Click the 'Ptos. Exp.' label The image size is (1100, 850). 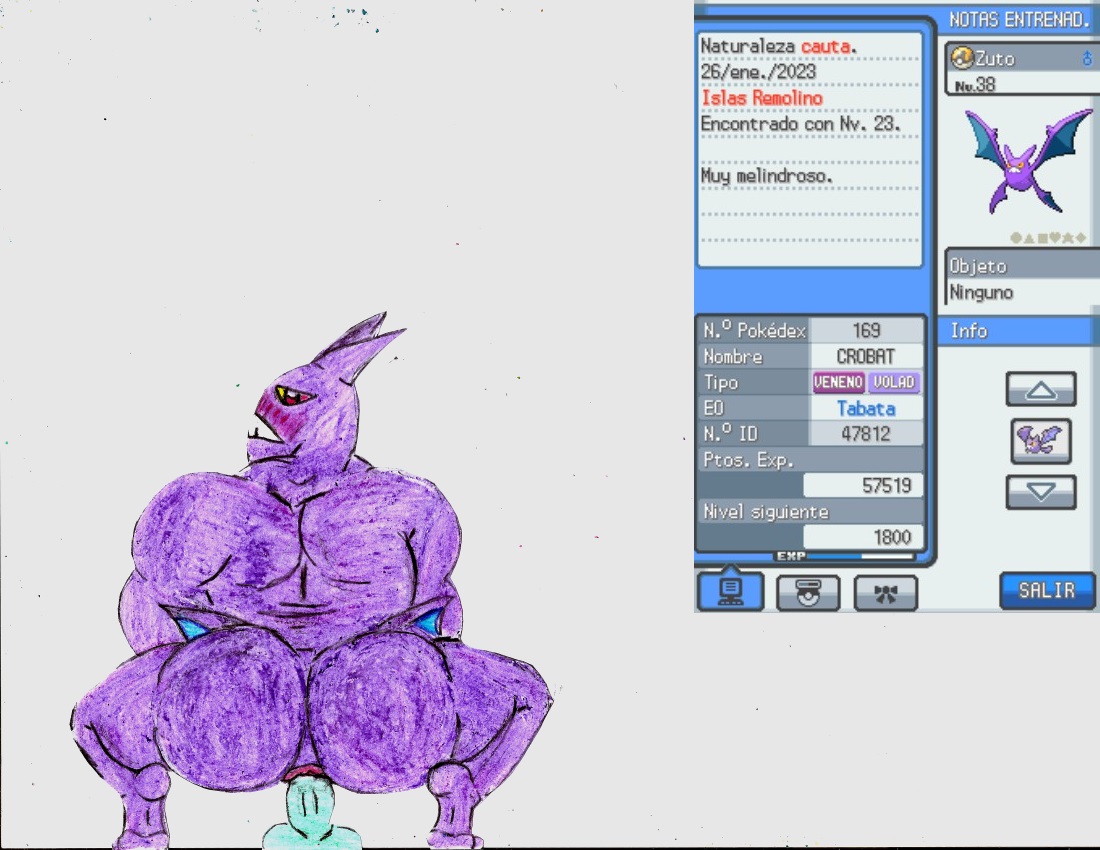pos(748,459)
